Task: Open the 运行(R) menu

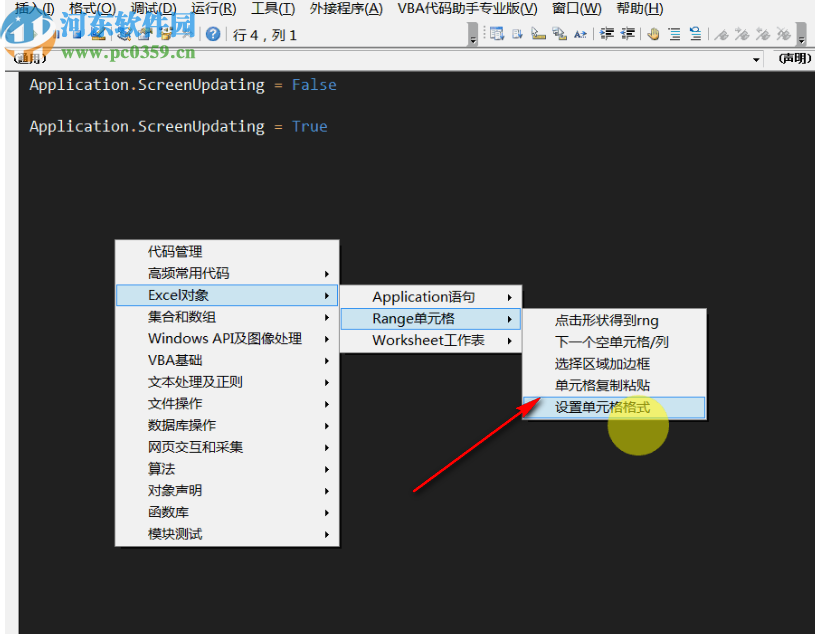Action: [214, 8]
